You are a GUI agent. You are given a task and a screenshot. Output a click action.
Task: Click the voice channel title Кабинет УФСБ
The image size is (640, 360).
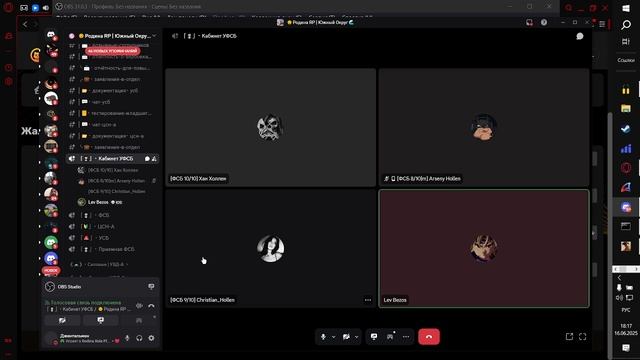click(x=219, y=36)
